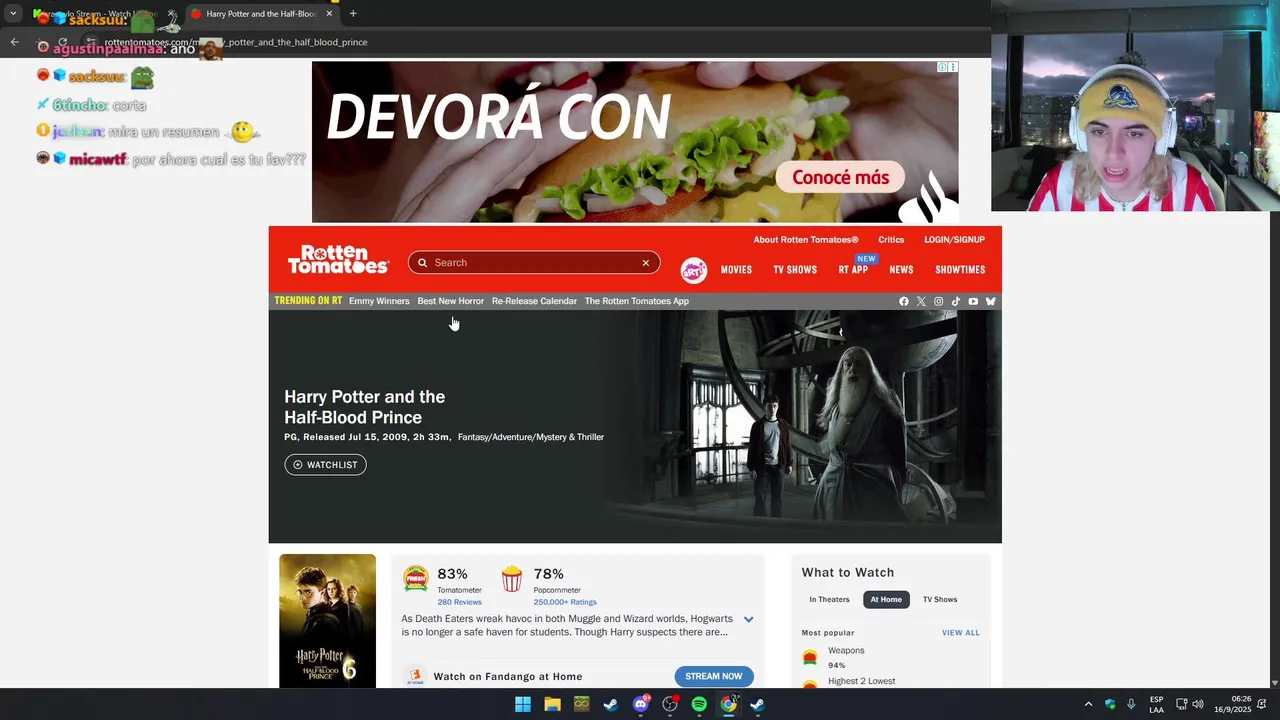Open Rotten Tomatoes Bluesky icon
The height and width of the screenshot is (720, 1280).
[x=990, y=301]
